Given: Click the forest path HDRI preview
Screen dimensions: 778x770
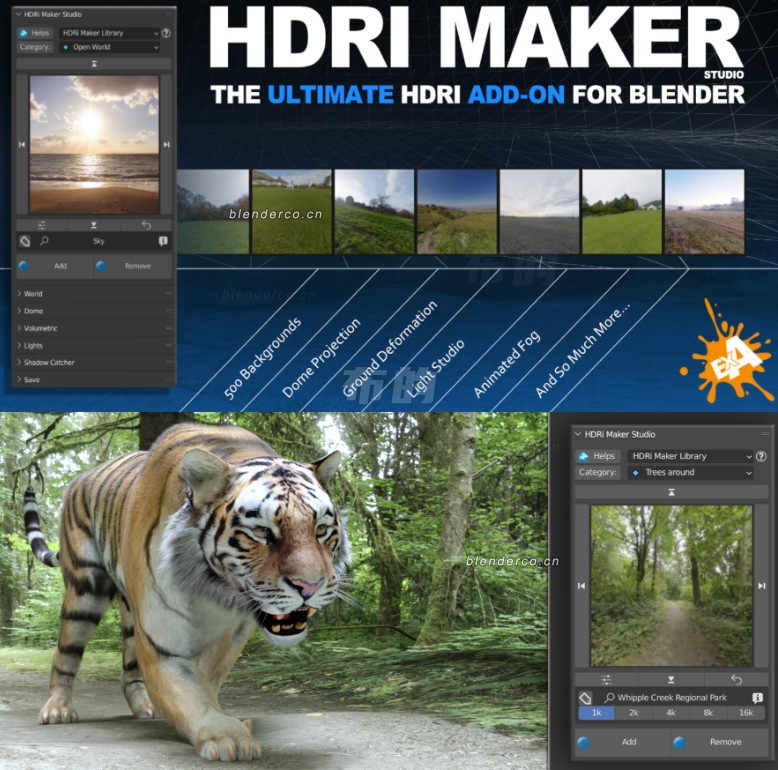Looking at the screenshot, I should click(671, 586).
